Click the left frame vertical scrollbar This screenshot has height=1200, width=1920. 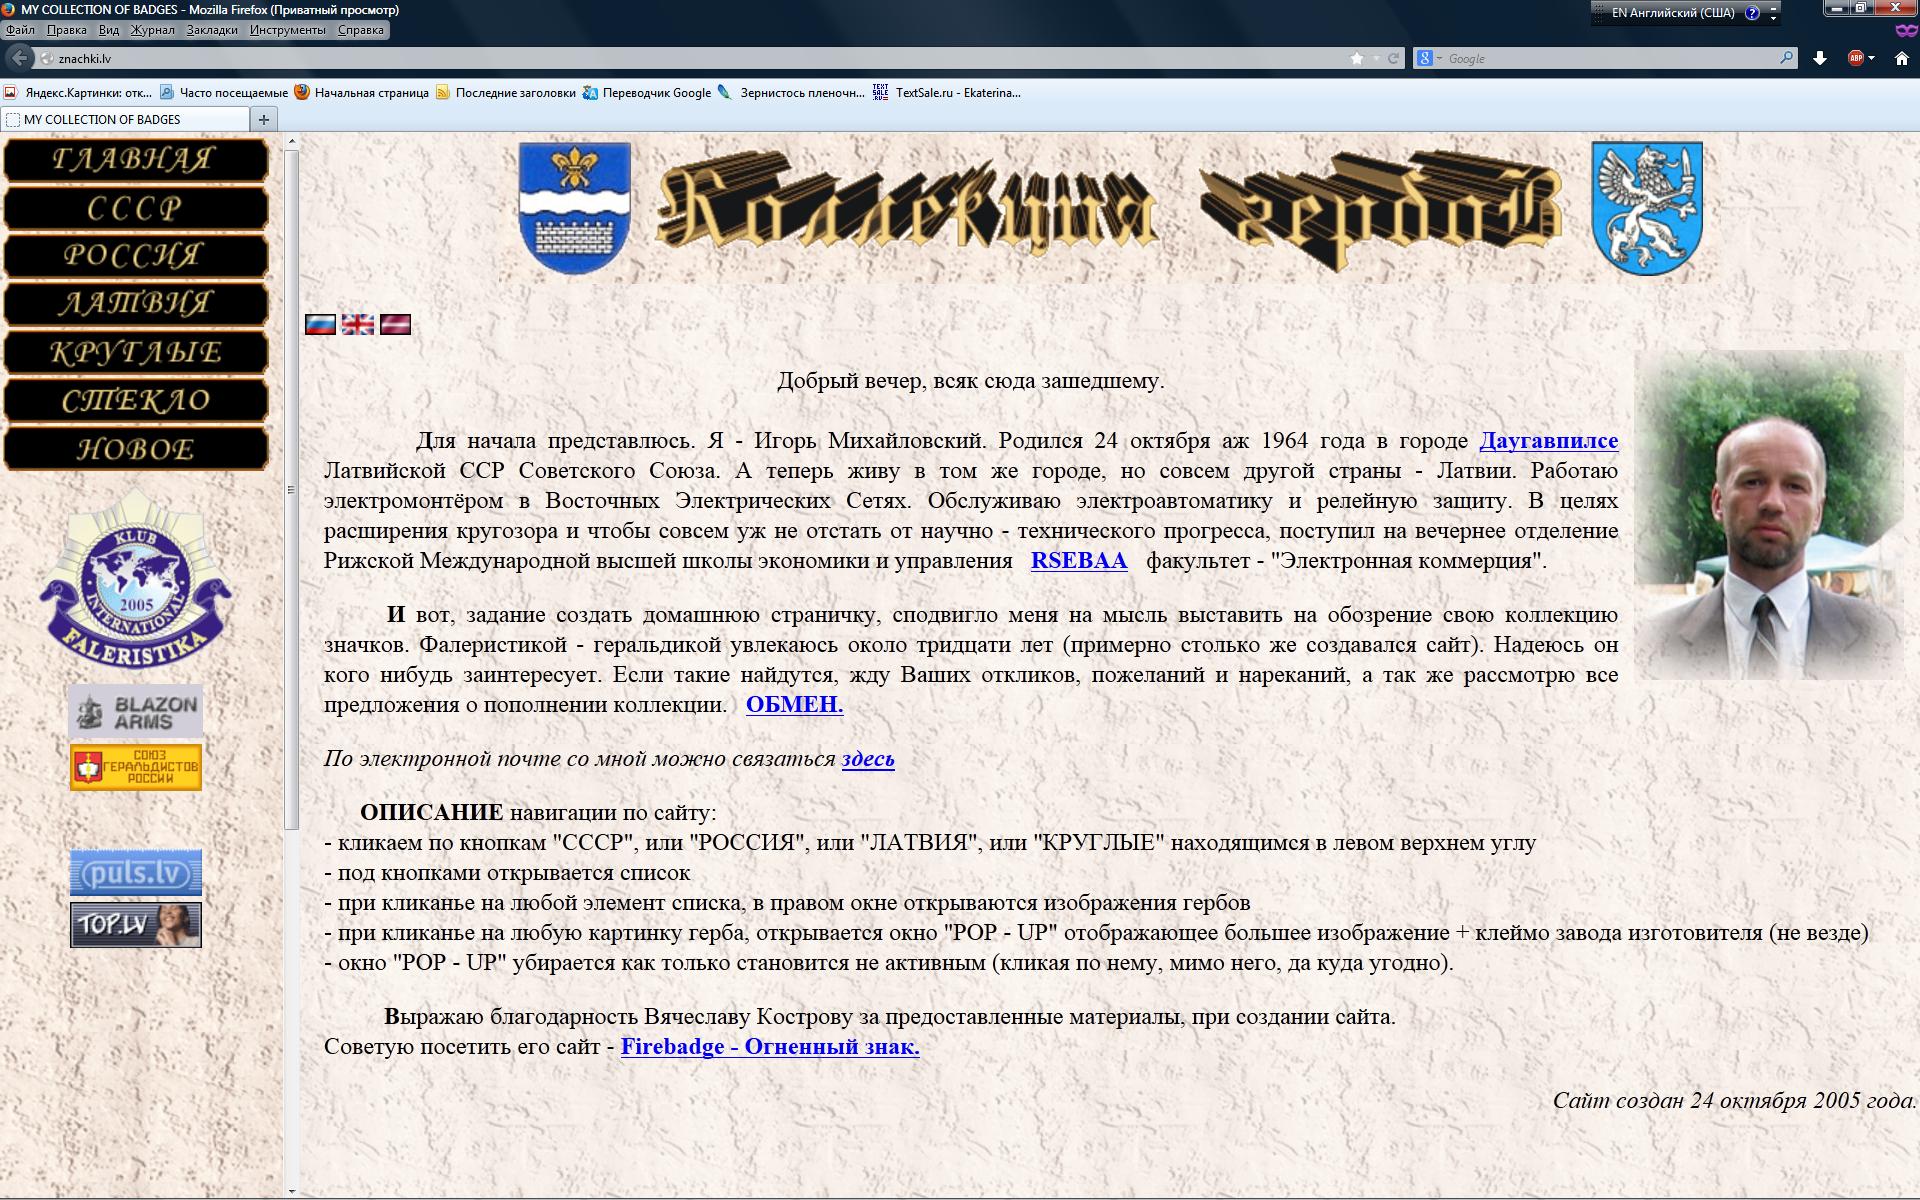click(x=291, y=490)
